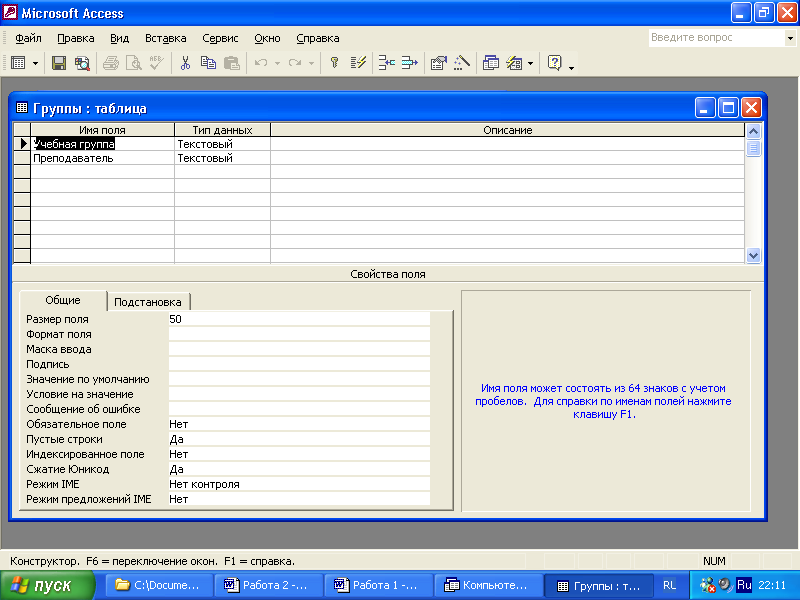Click the Spelling check icon

pos(157,63)
